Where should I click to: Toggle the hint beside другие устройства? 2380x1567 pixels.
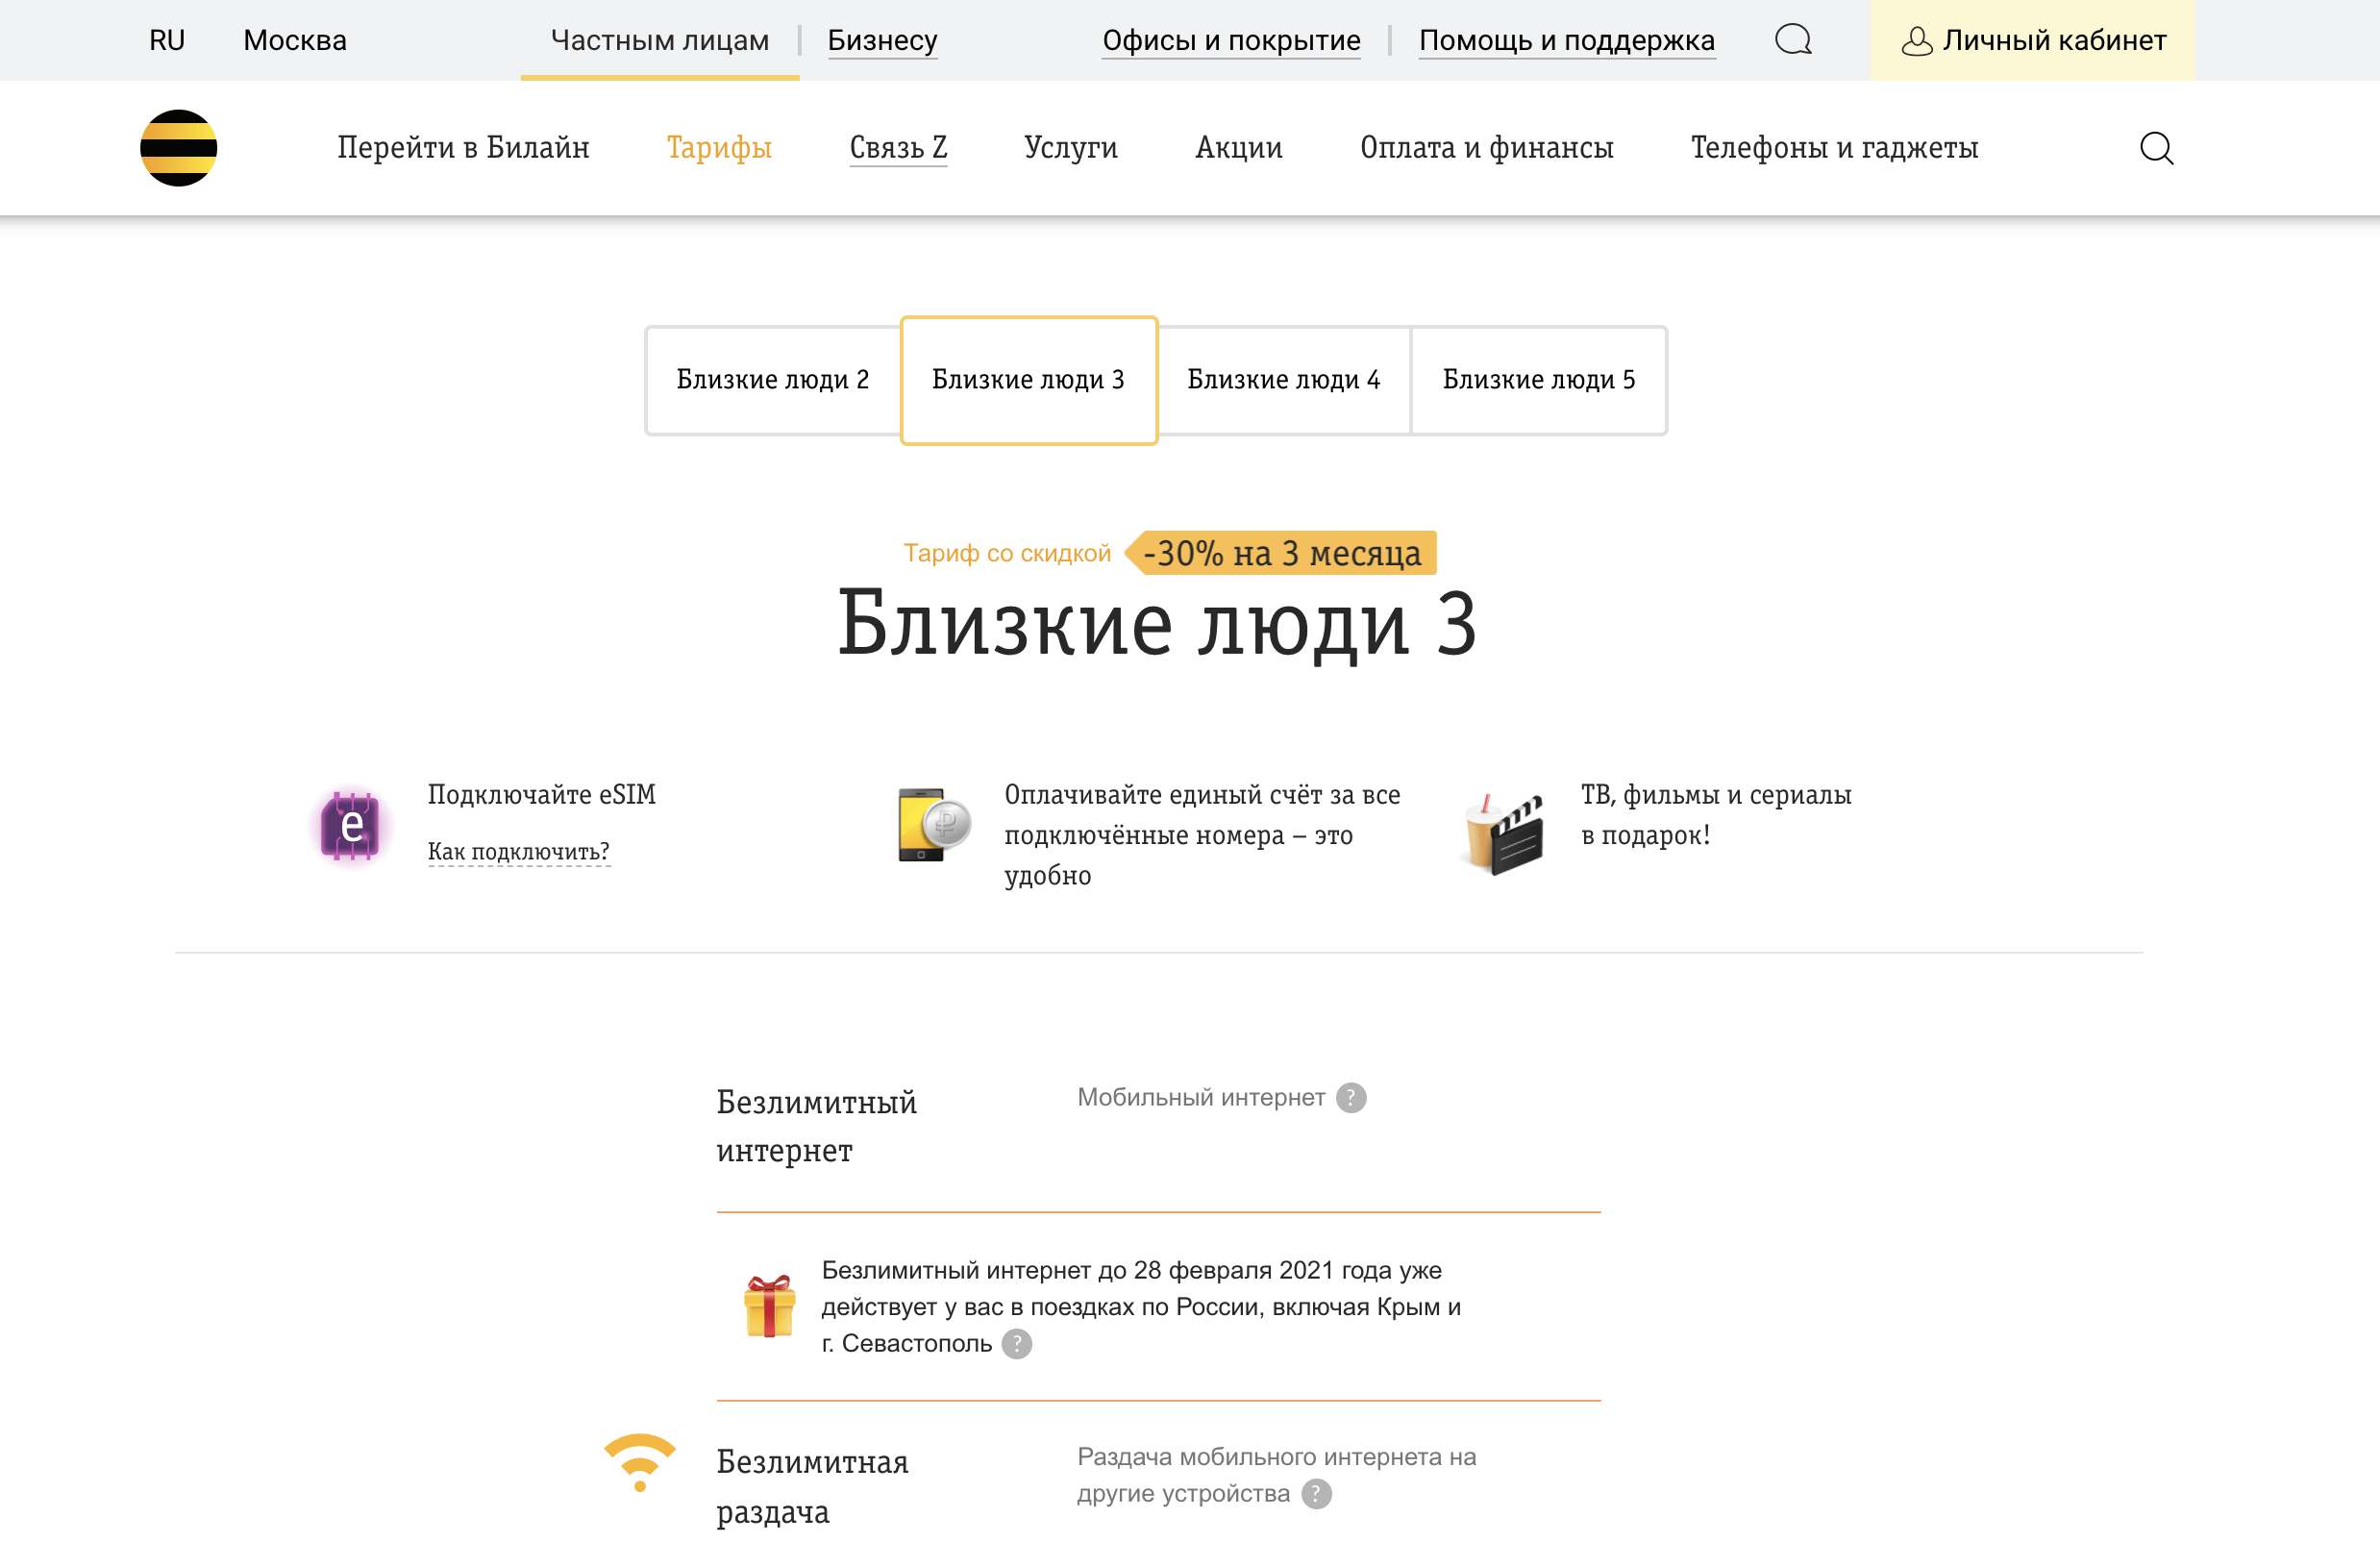tap(1318, 1494)
